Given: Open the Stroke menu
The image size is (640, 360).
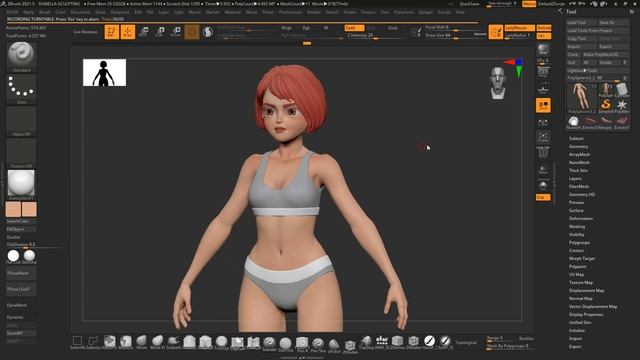Looking at the screenshot, I should [x=349, y=12].
